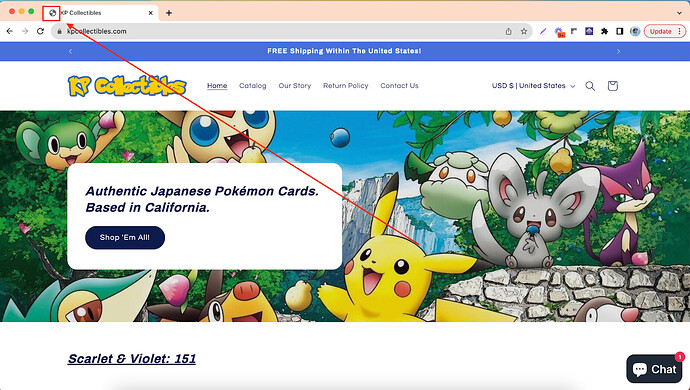
Task: Expand the USD $ | United States selector
Action: (533, 86)
